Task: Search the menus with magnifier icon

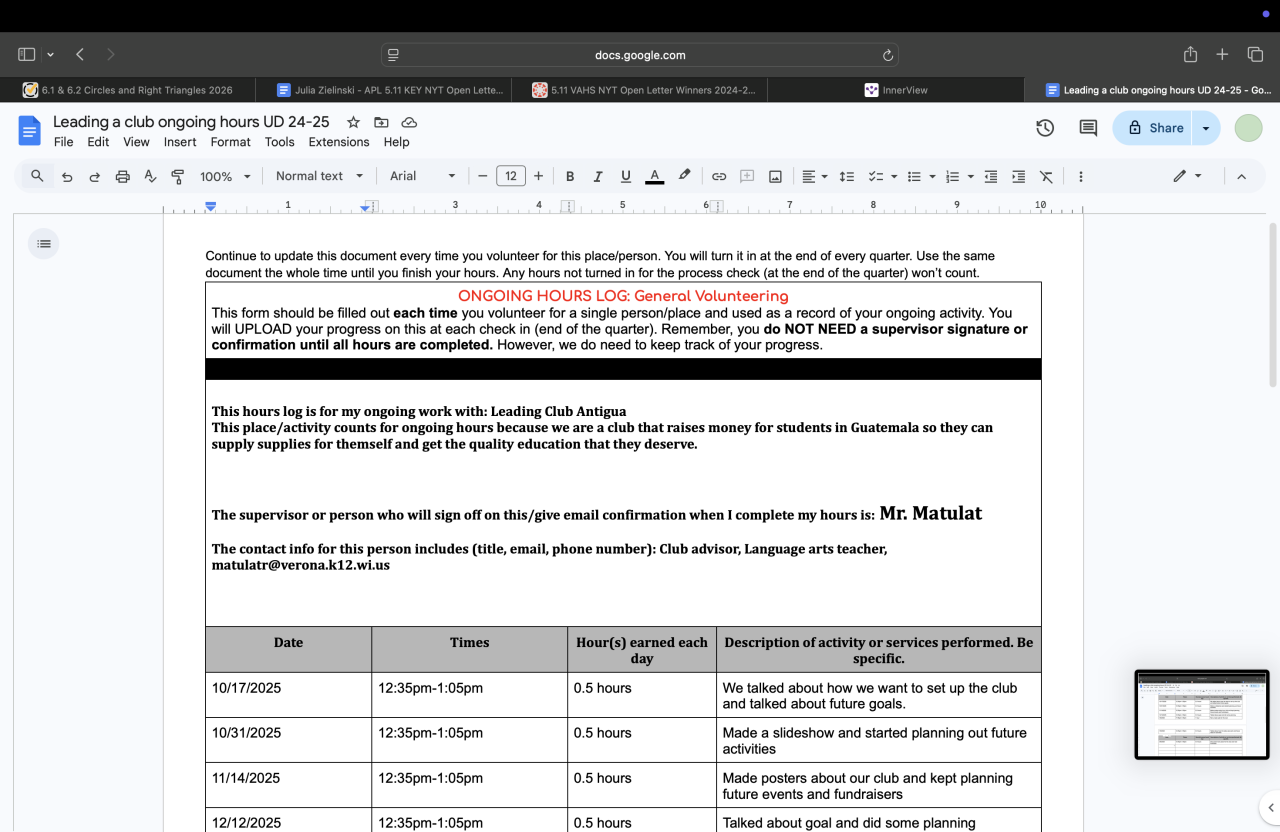Action: point(37,176)
